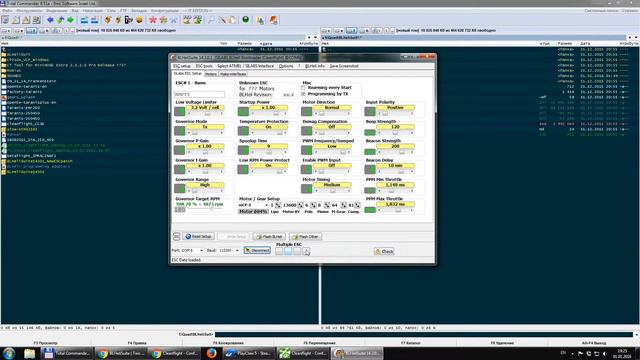The image size is (640, 360).
Task: Click the Flash Other button
Action: click(305, 236)
